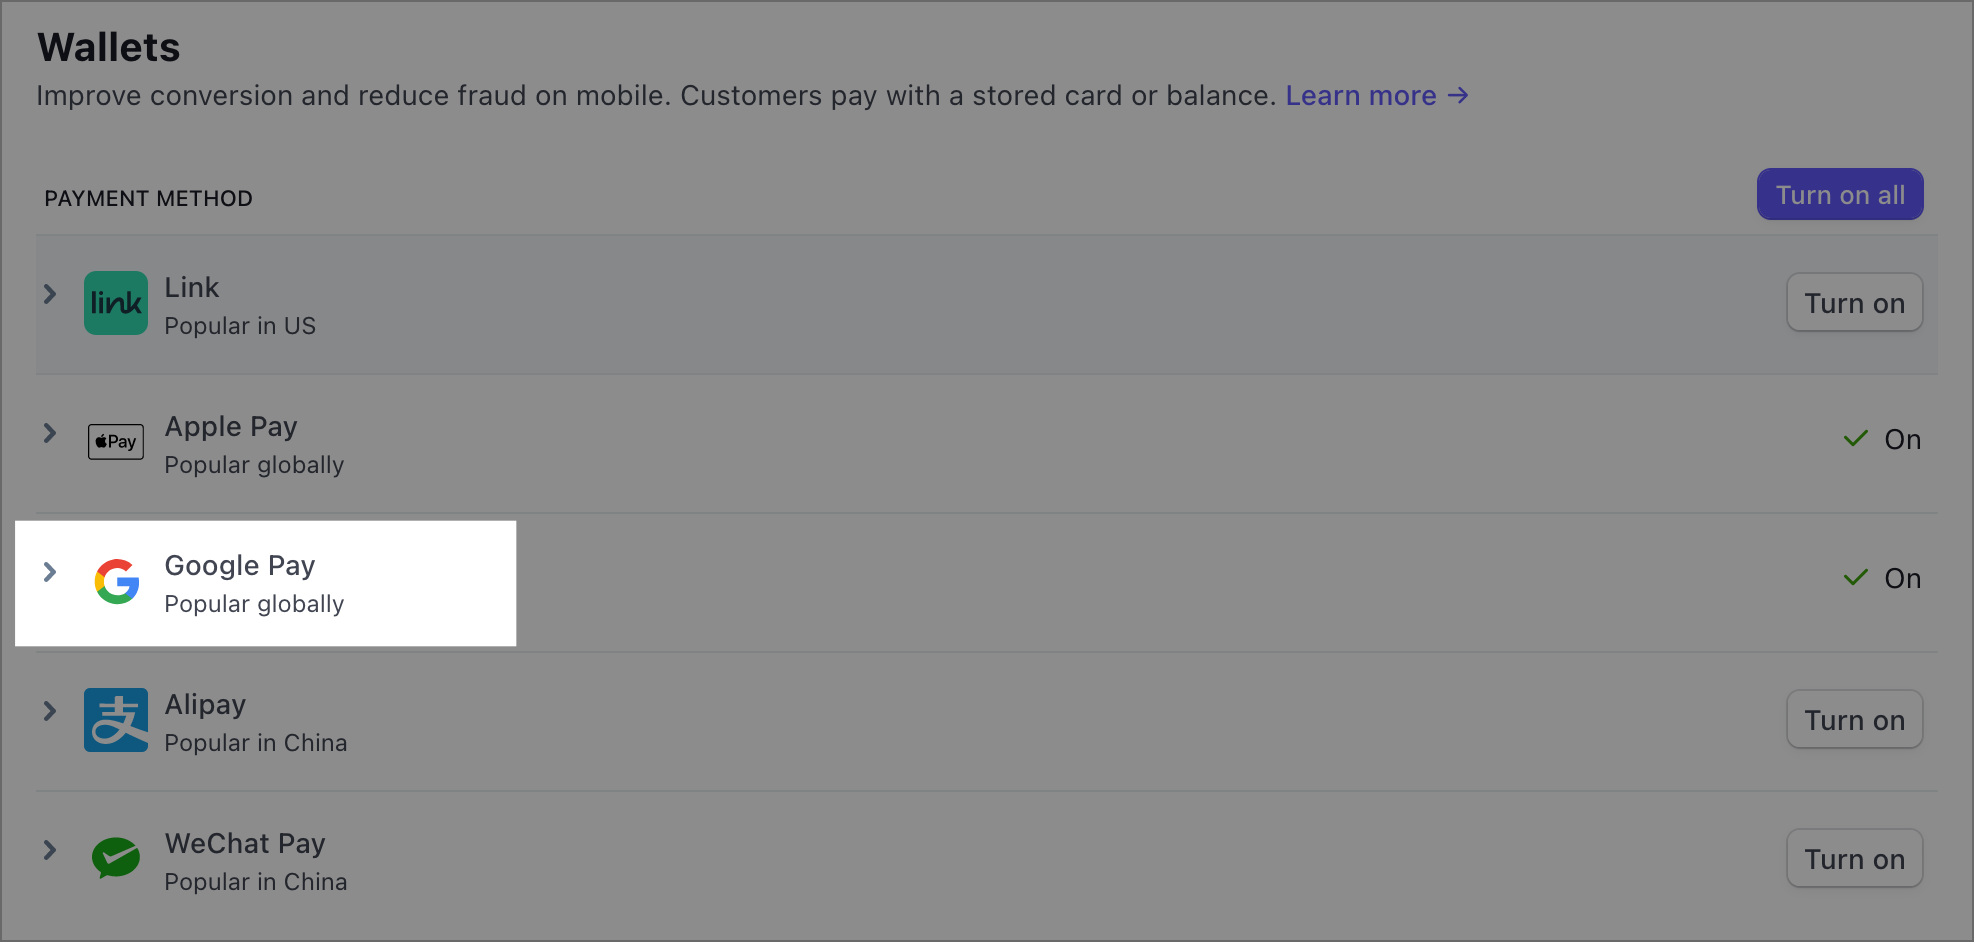Expand the Alipay row chevron
Image resolution: width=1974 pixels, height=942 pixels.
[50, 711]
